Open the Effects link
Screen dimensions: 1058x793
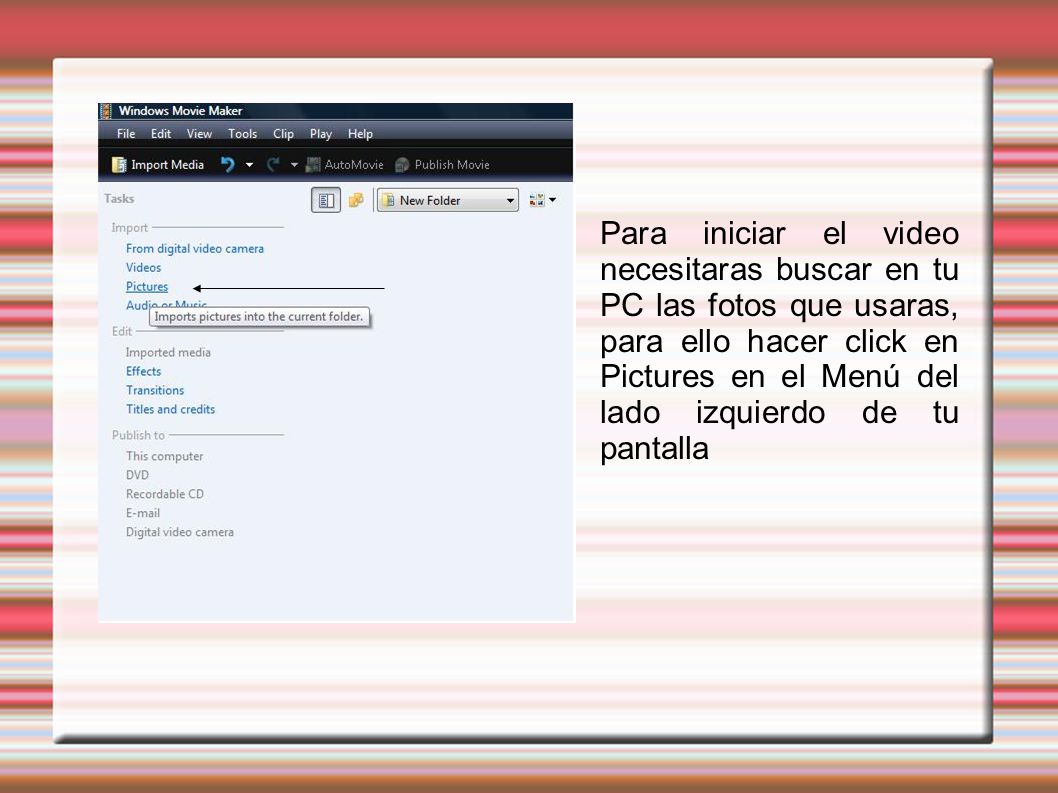point(143,371)
